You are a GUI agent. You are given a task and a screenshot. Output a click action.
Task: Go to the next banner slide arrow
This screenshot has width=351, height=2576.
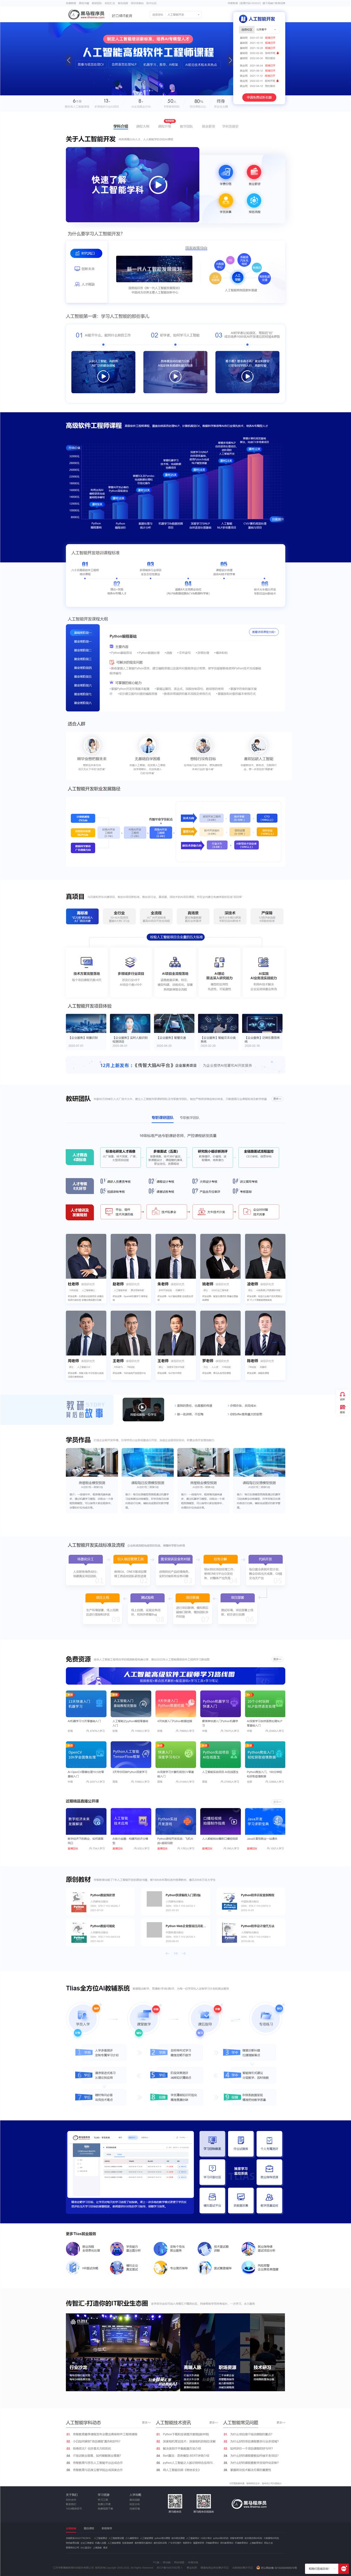[230, 60]
